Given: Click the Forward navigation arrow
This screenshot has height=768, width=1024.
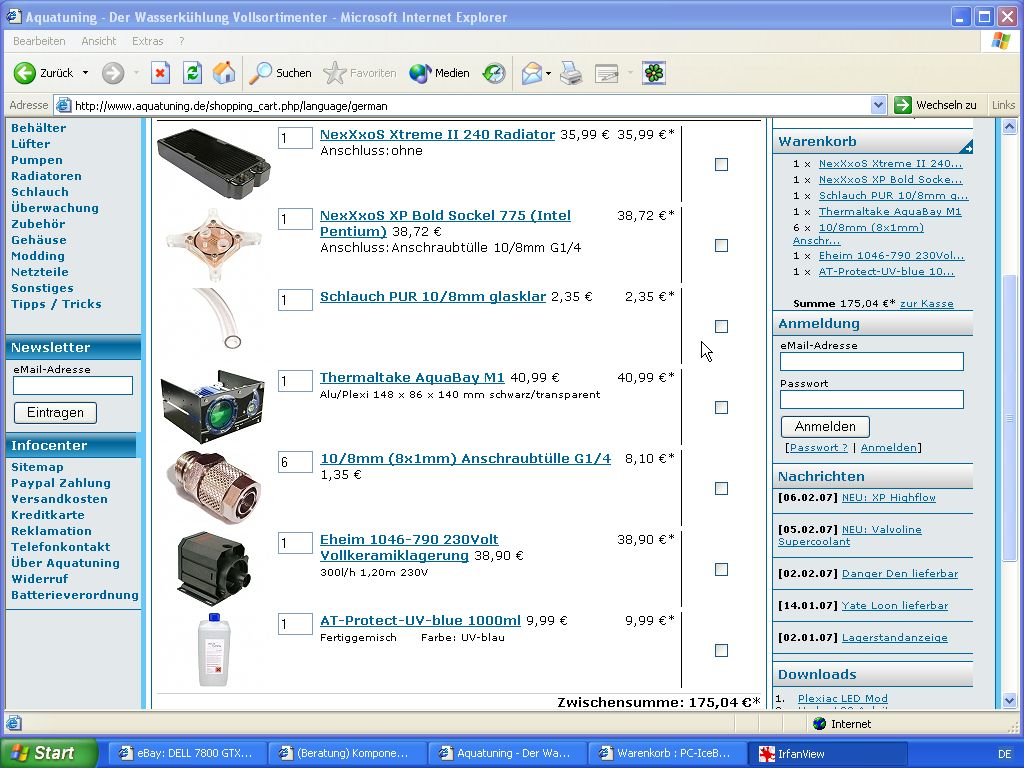Looking at the screenshot, I should (x=112, y=73).
